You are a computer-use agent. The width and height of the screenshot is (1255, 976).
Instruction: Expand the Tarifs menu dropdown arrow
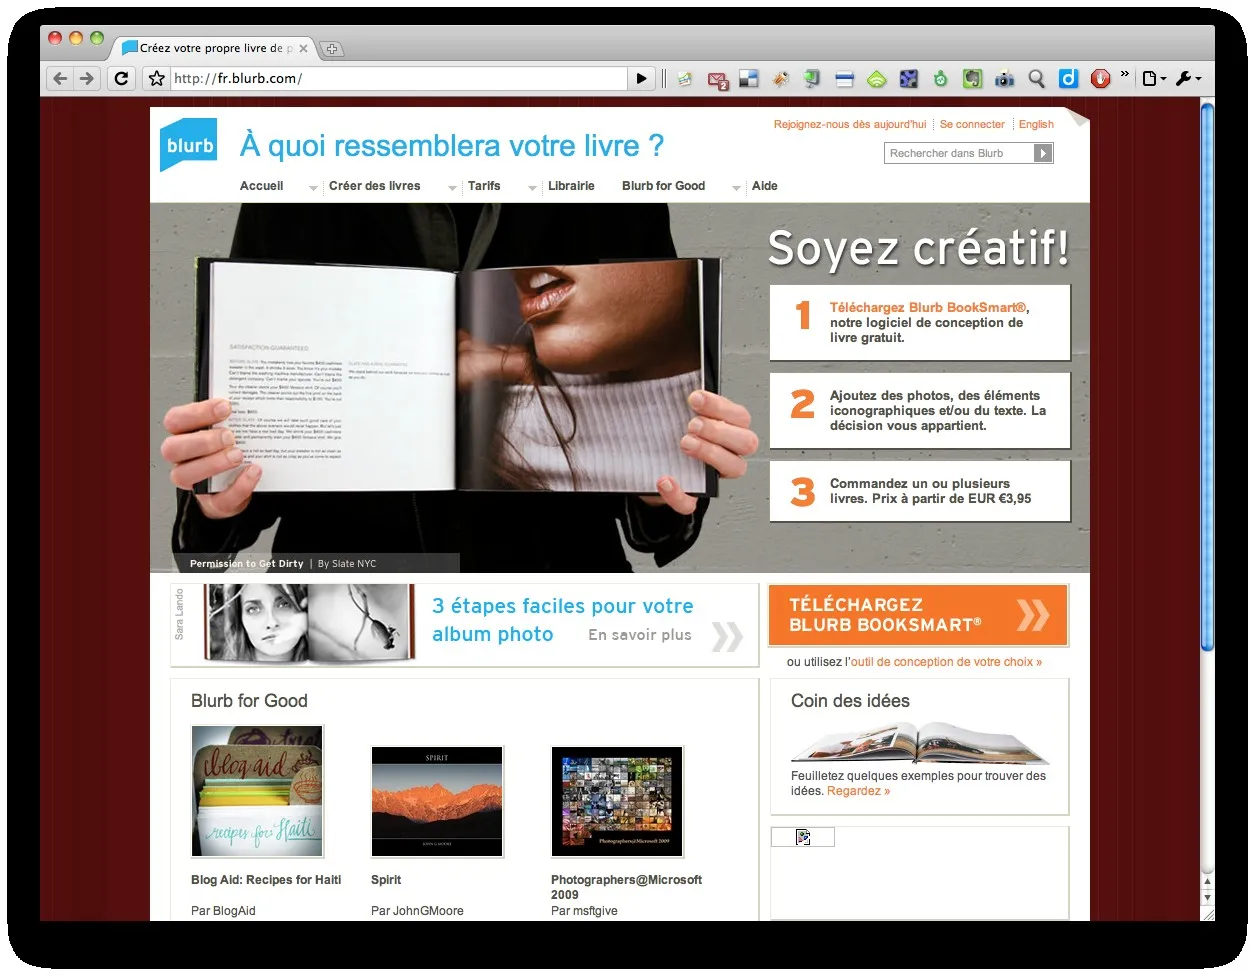pyautogui.click(x=532, y=187)
